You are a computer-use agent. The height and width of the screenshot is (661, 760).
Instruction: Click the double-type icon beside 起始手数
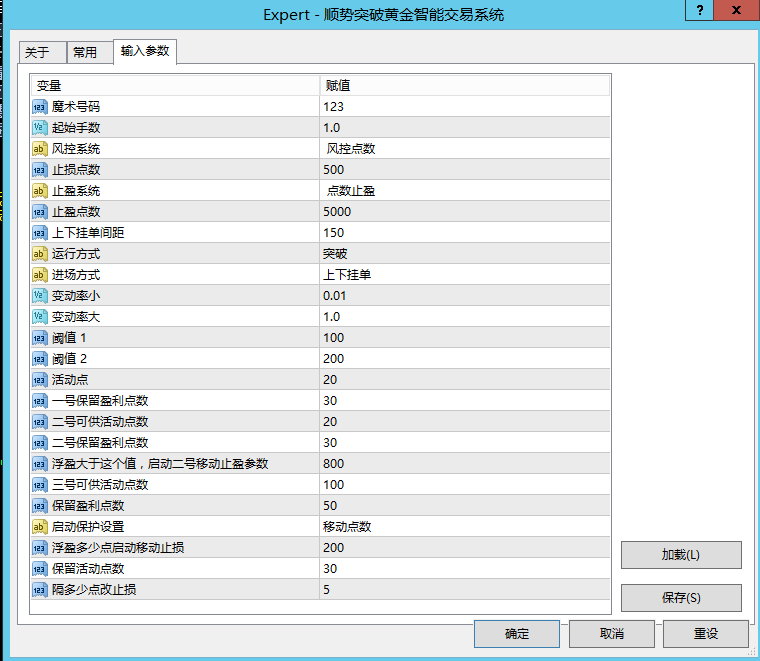[x=40, y=128]
